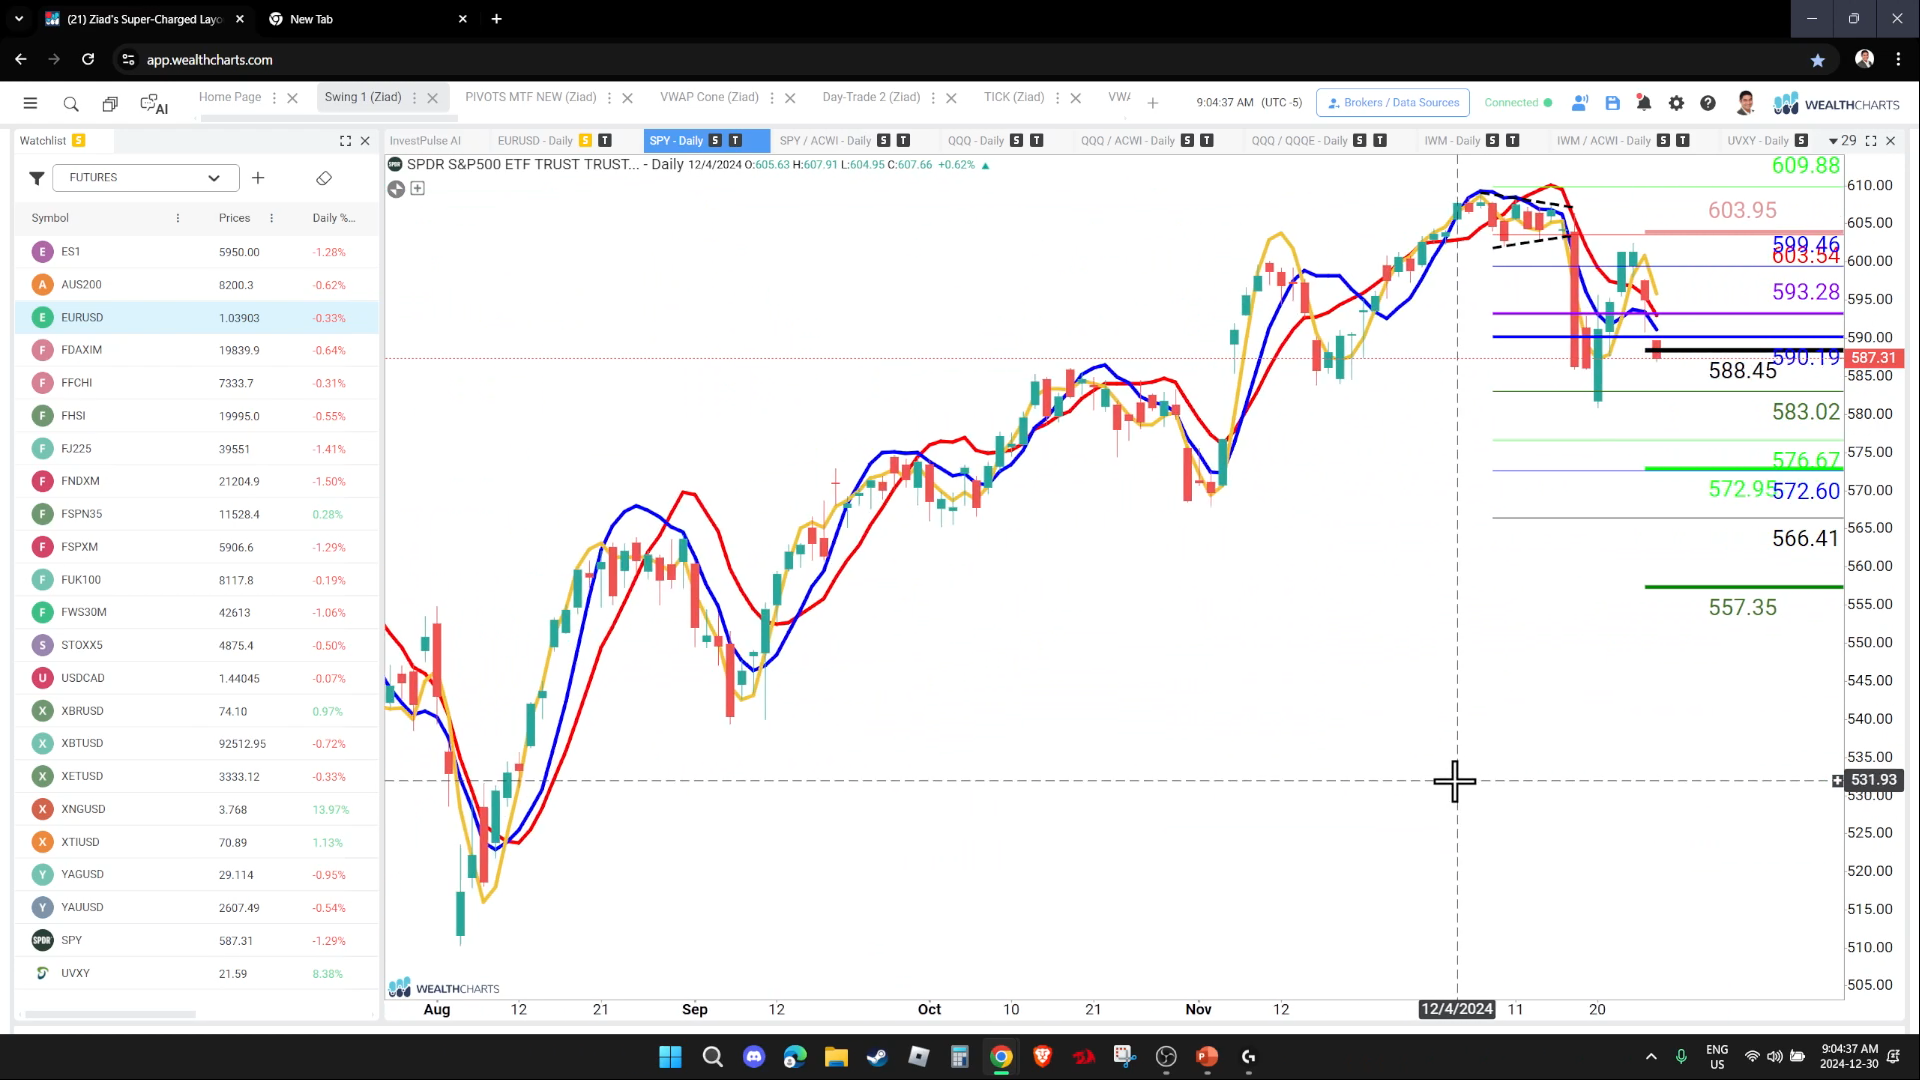1920x1080 pixels.
Task: Click the search magnifier icon in toolbar
Action: click(x=71, y=103)
